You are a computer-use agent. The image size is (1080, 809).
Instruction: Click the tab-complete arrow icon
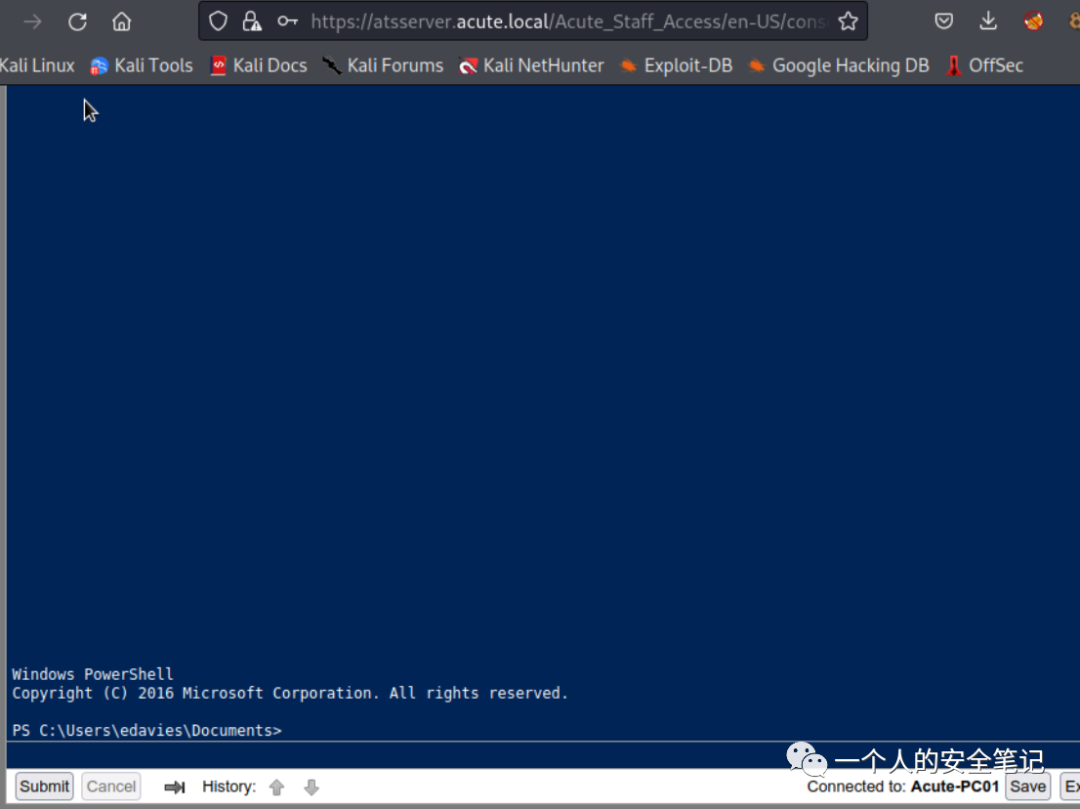(x=175, y=787)
